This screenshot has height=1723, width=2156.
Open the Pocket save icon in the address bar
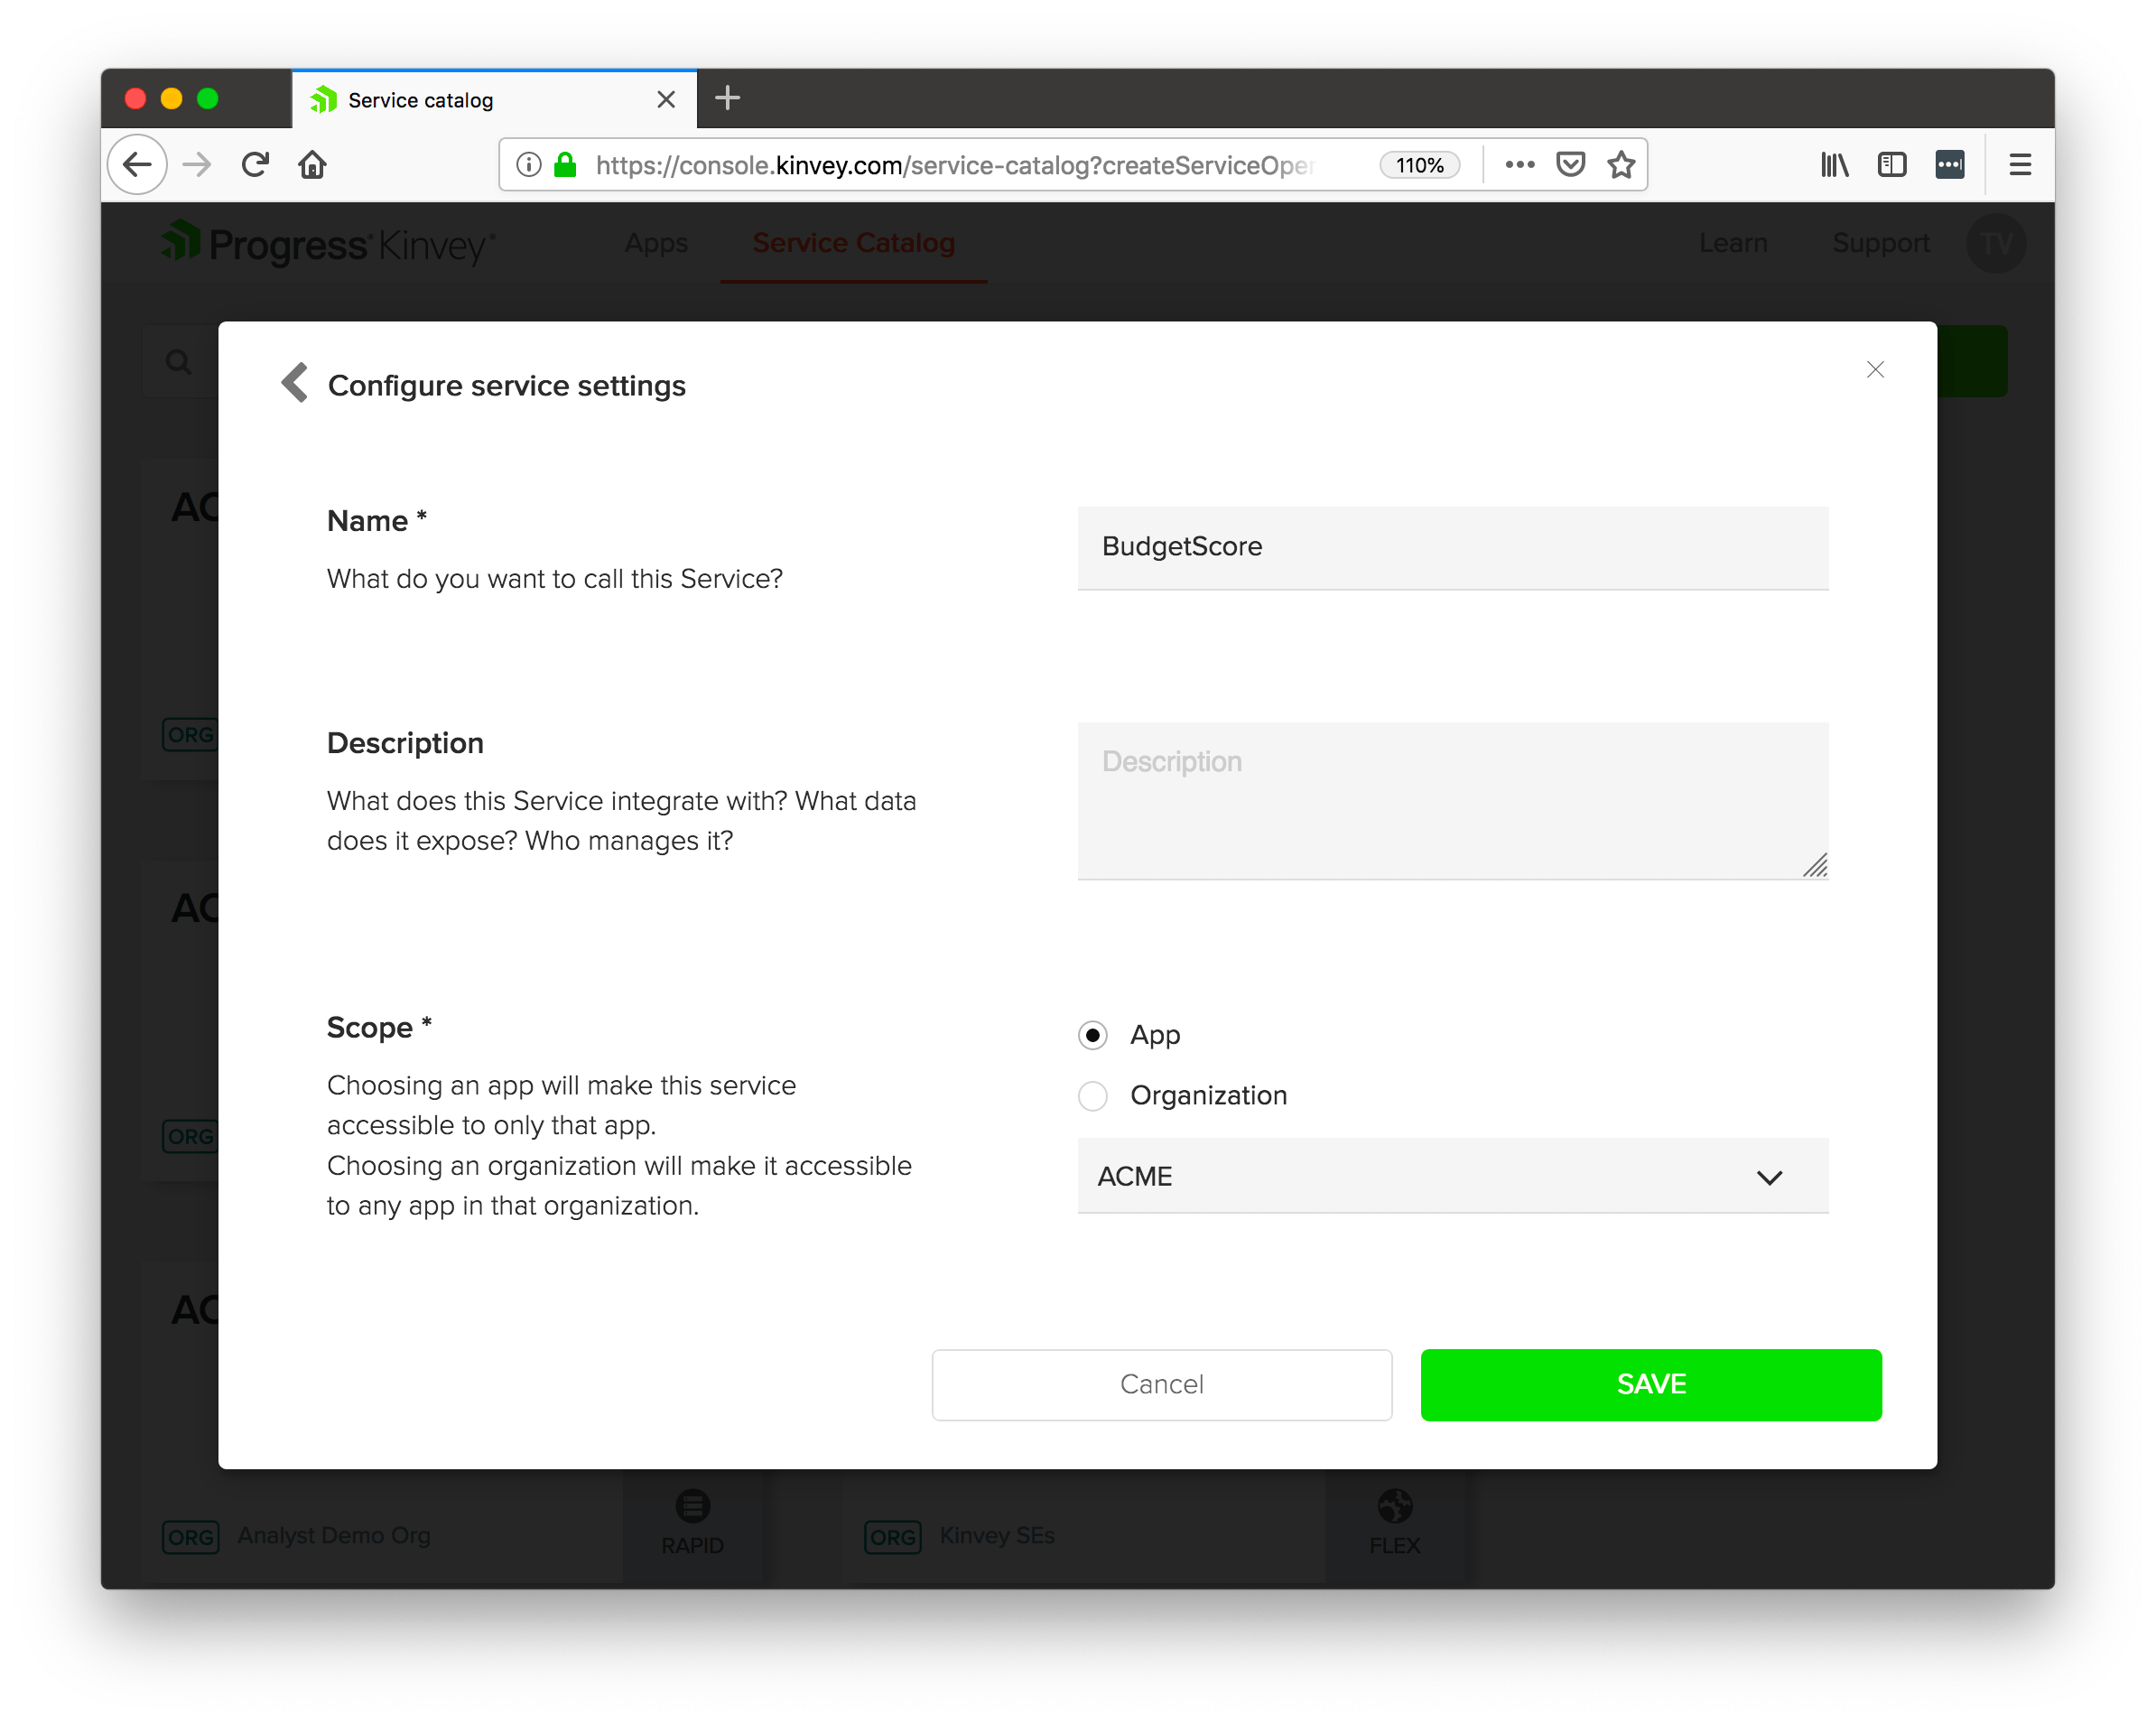point(1570,164)
